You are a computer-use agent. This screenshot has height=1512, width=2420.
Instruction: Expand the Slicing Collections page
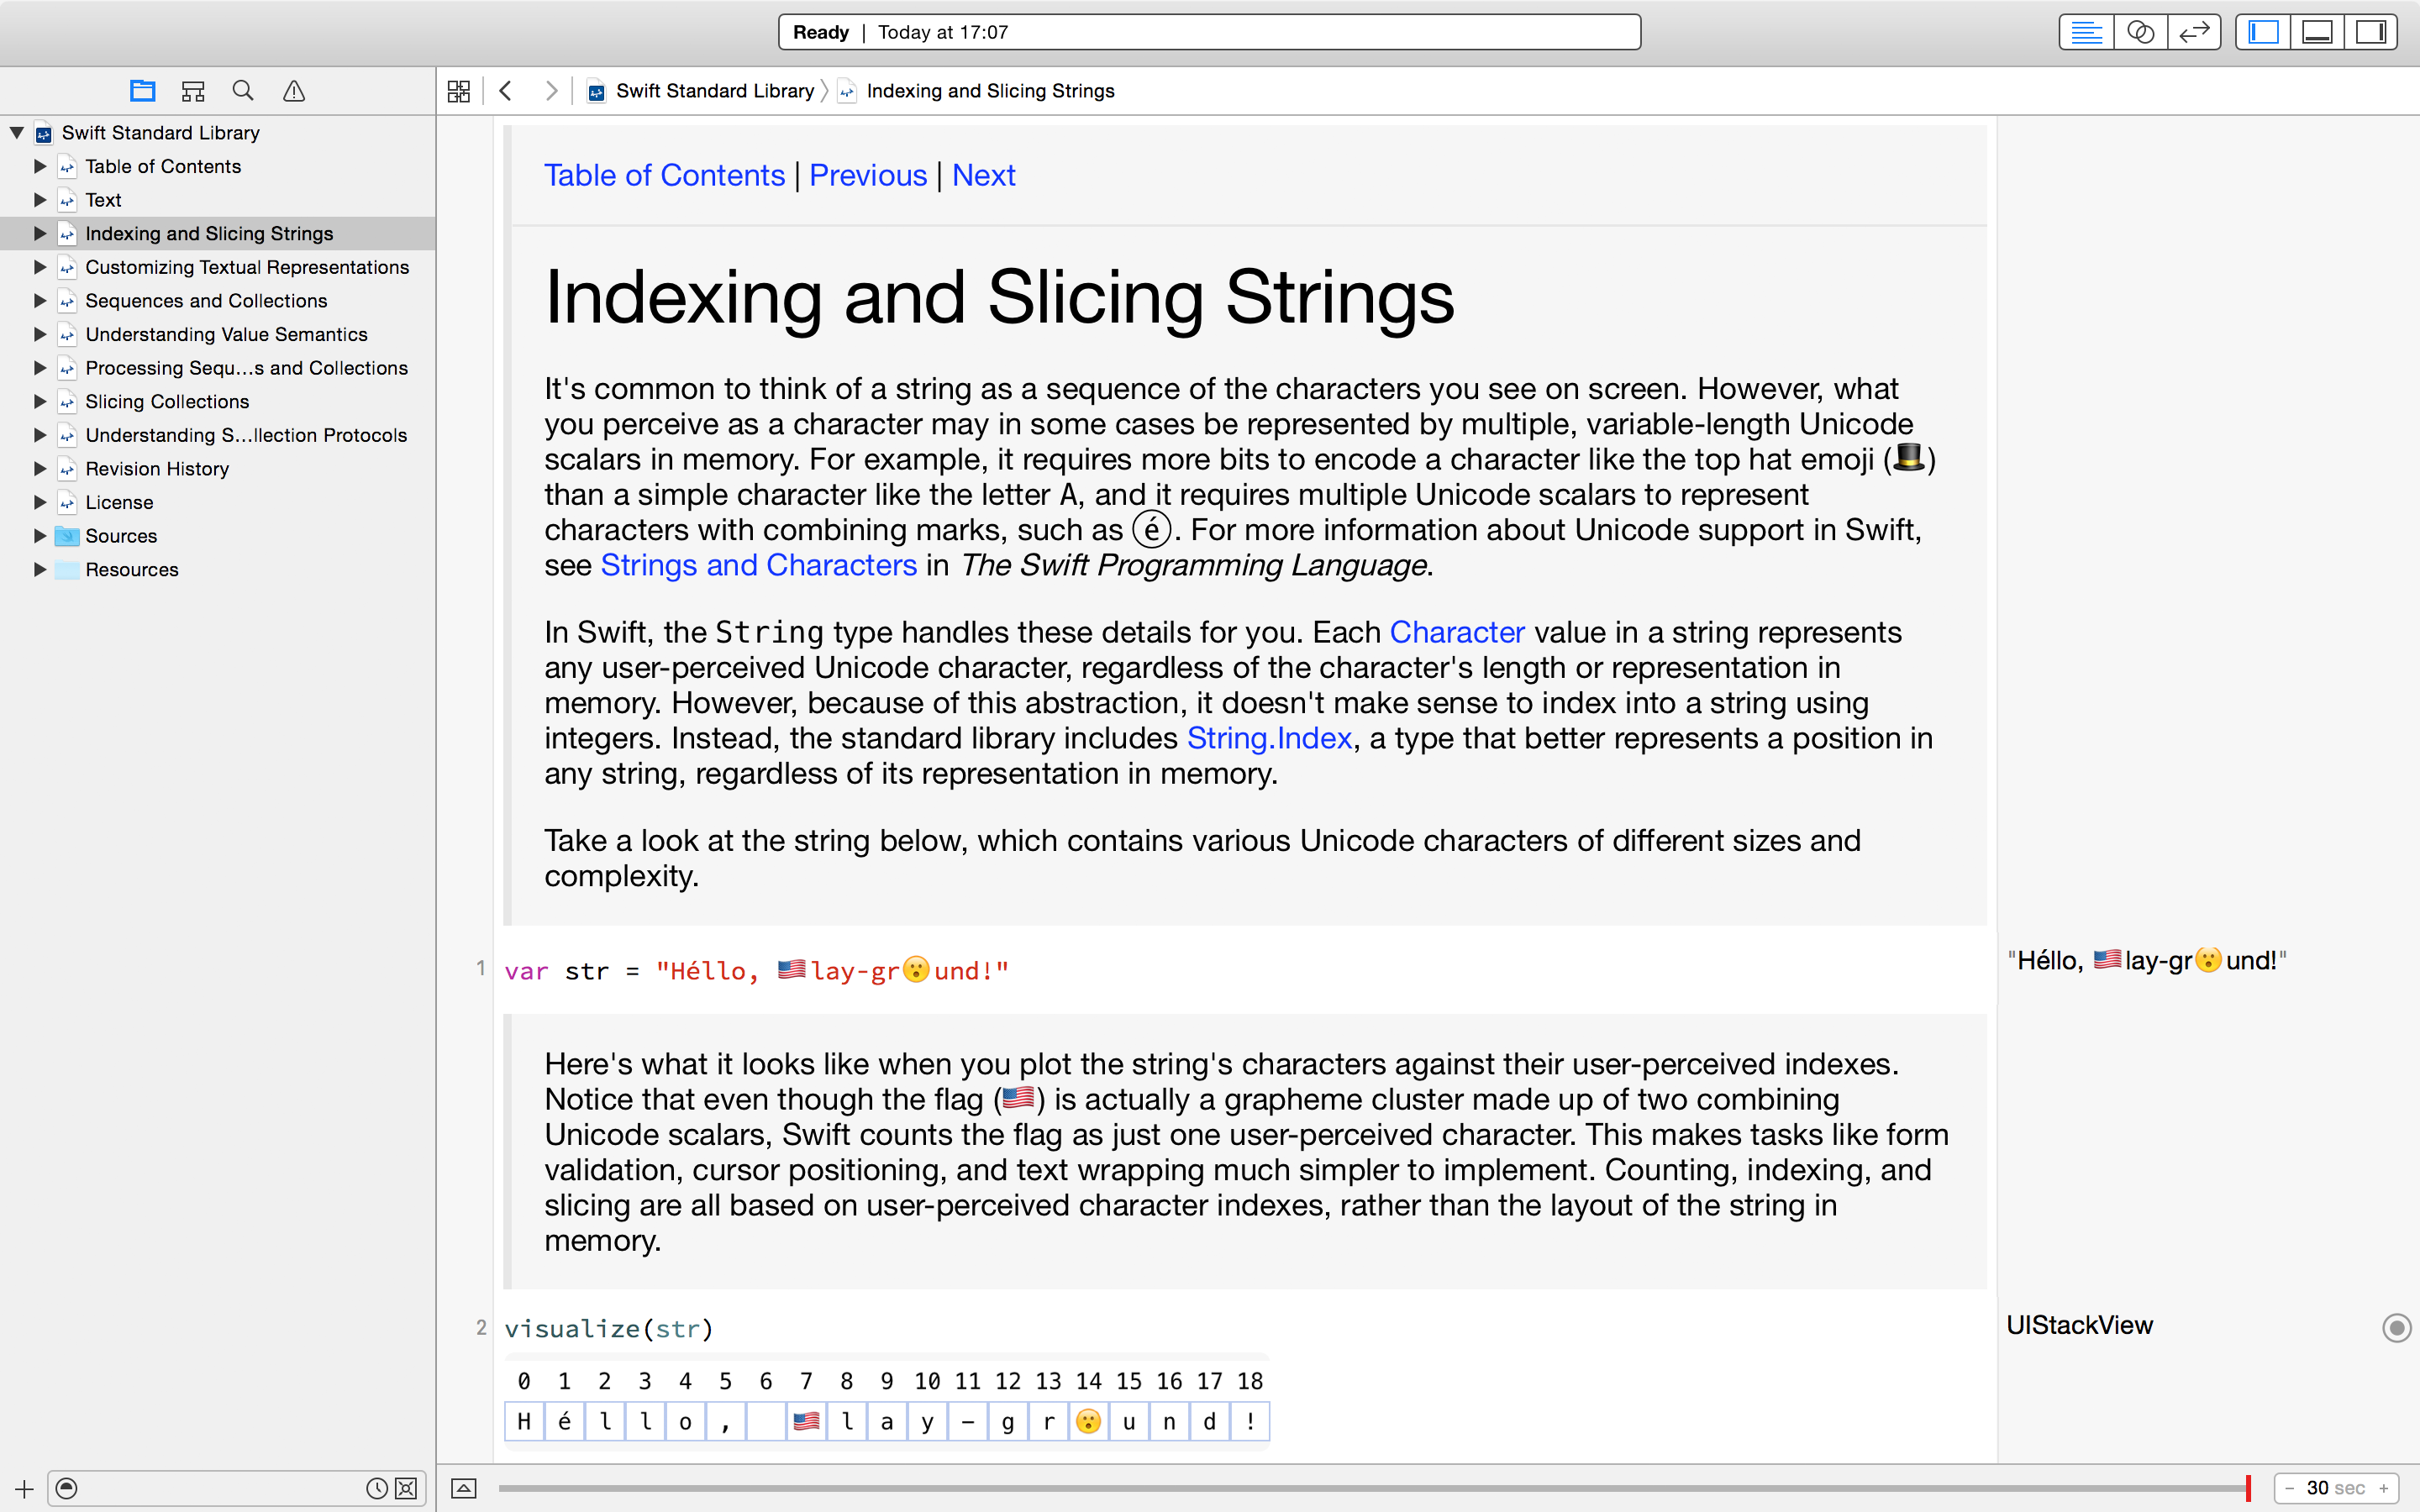(40, 401)
